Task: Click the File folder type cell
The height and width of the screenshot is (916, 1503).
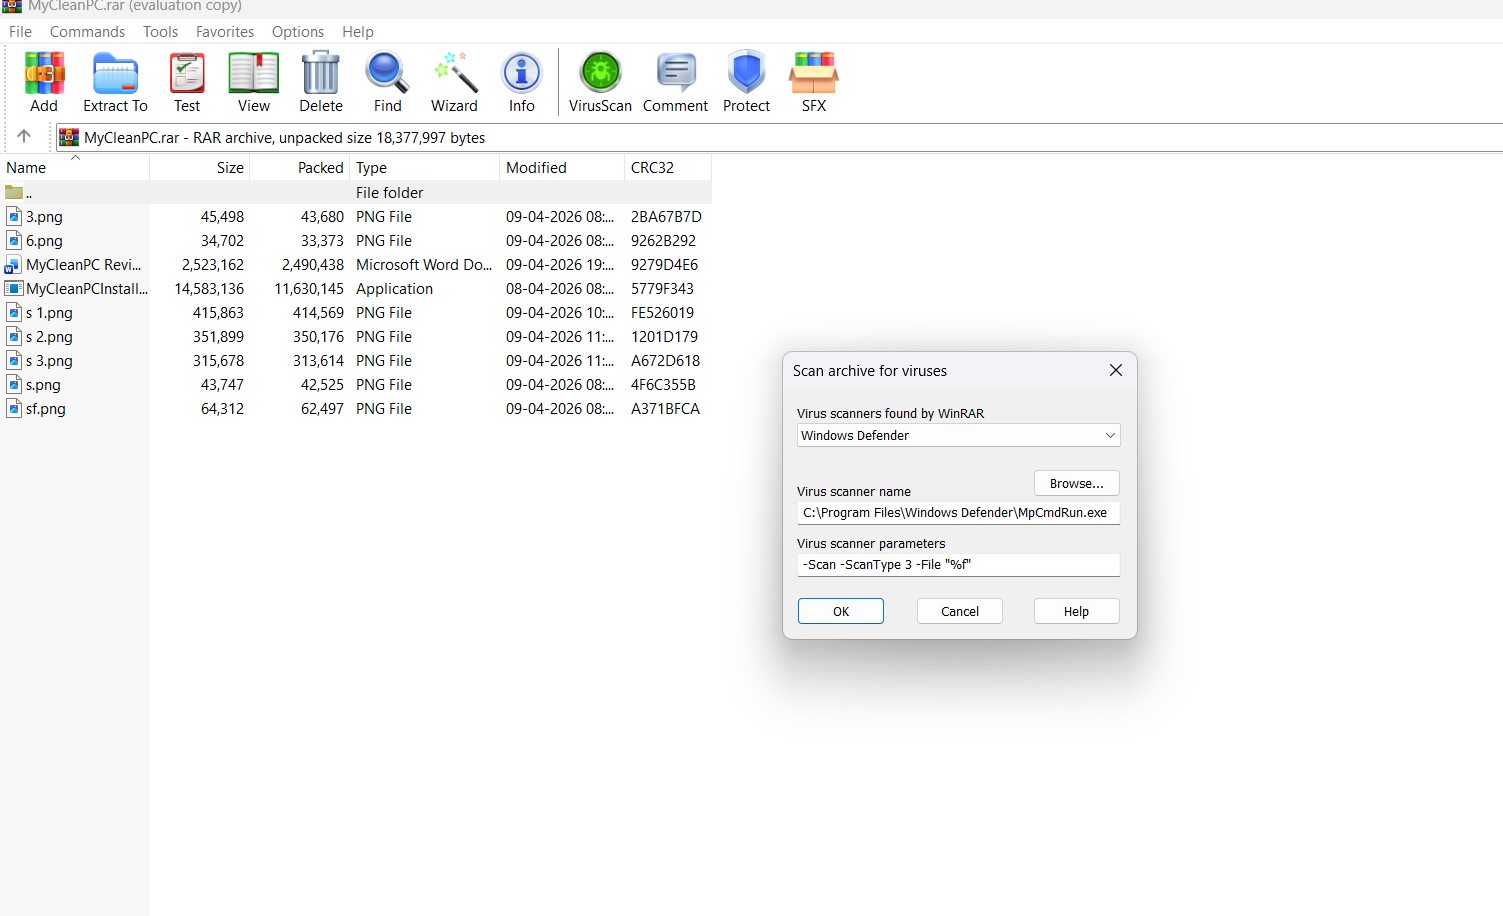Action: click(x=389, y=192)
